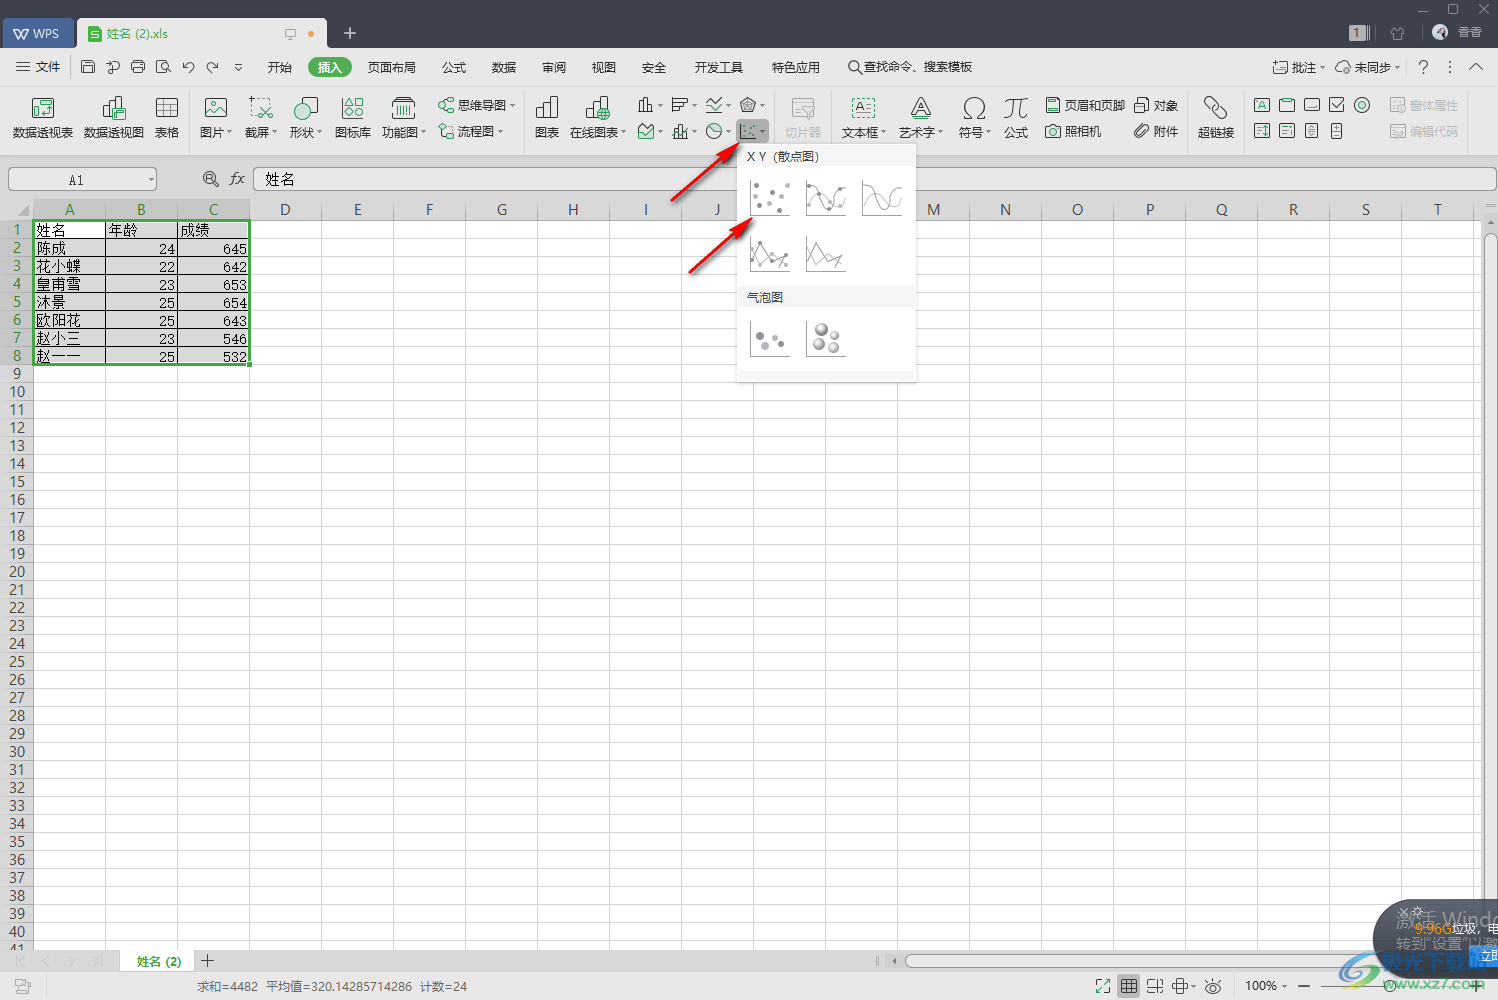Image resolution: width=1498 pixels, height=1000 pixels.
Task: Insert a PivotChart (数据透视图)
Action: [x=114, y=118]
